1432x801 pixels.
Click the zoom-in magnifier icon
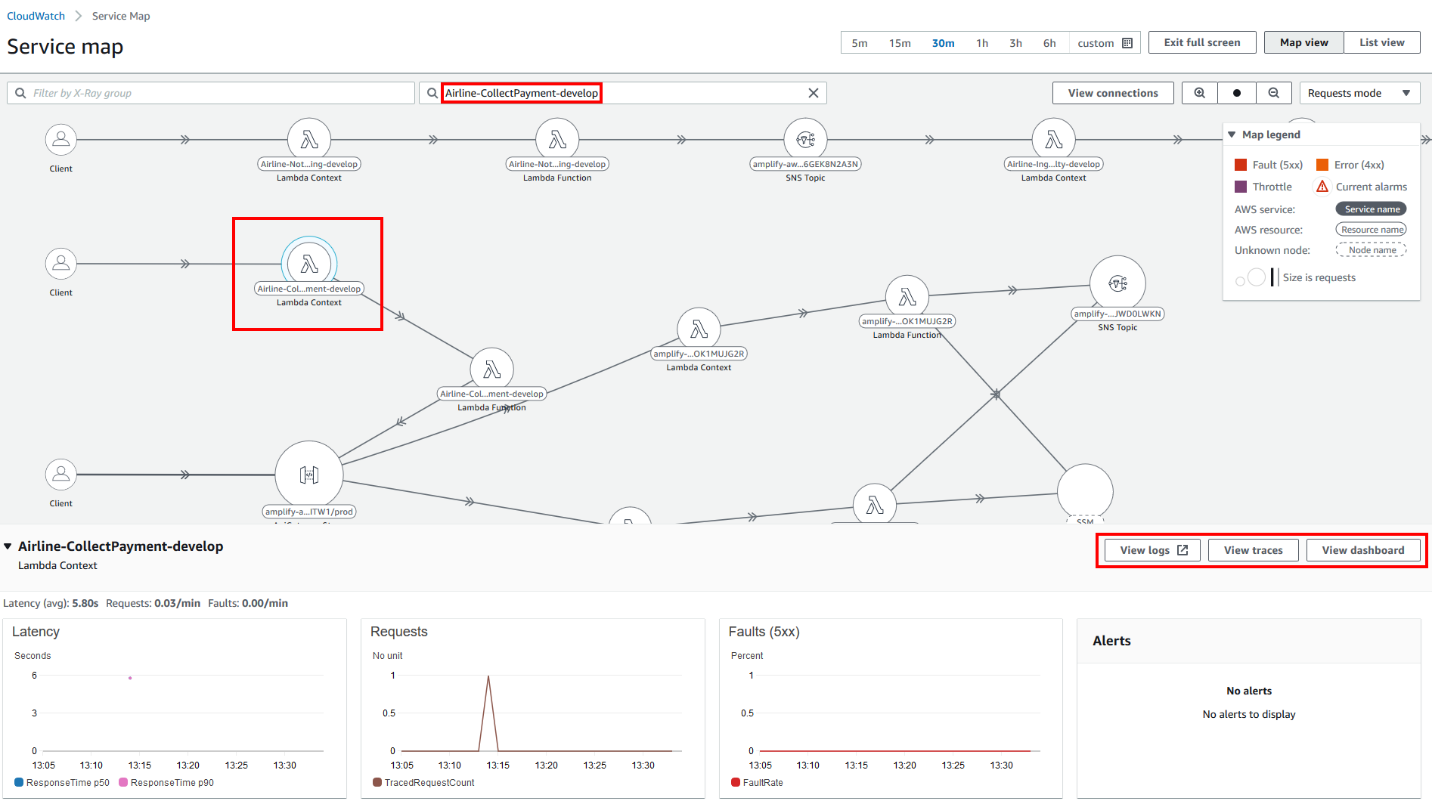point(1199,92)
